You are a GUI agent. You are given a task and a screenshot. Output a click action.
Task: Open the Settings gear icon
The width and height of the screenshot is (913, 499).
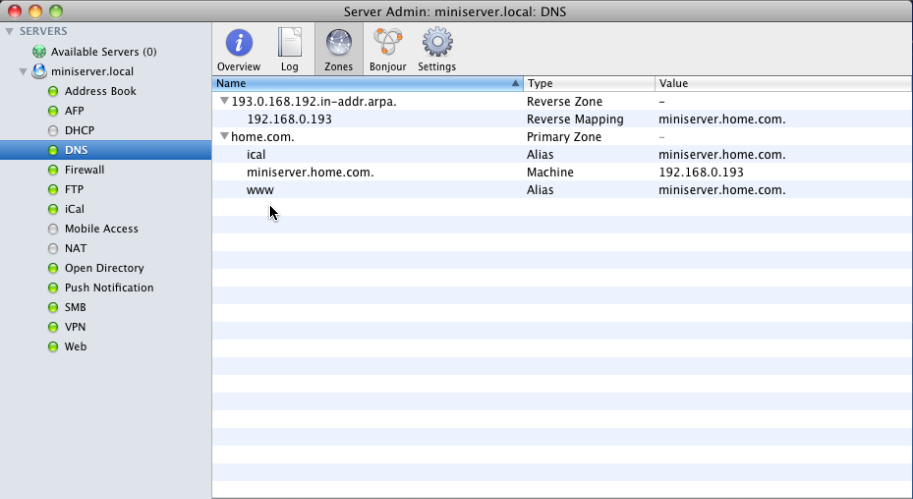pos(437,43)
